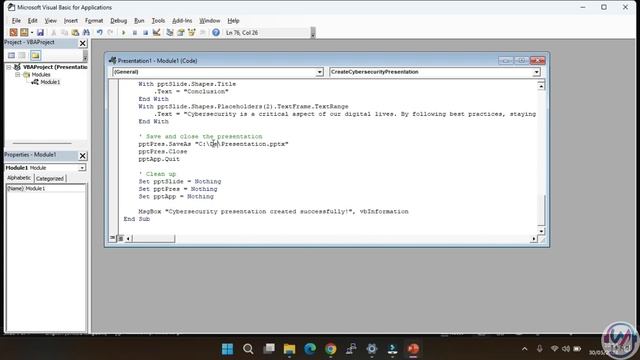Open the View menu

pos(51,20)
